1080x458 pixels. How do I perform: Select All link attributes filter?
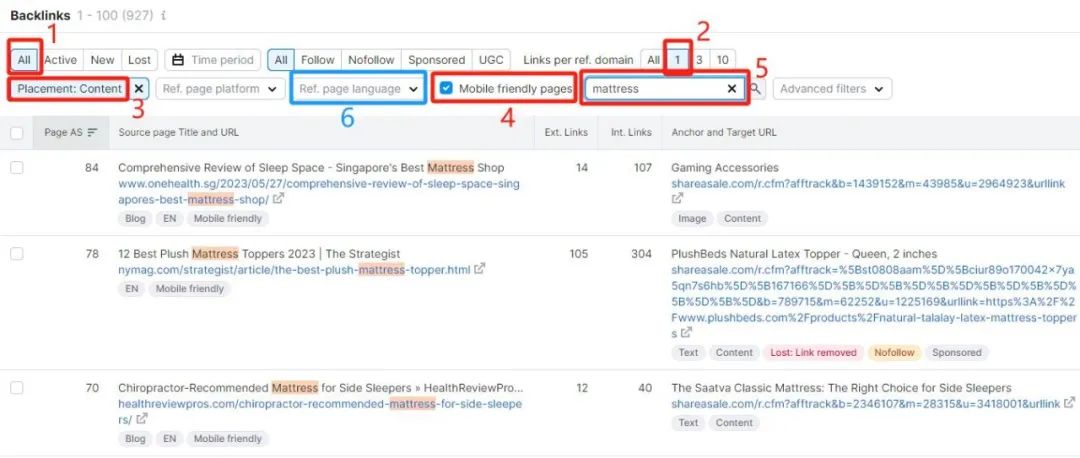coord(281,60)
